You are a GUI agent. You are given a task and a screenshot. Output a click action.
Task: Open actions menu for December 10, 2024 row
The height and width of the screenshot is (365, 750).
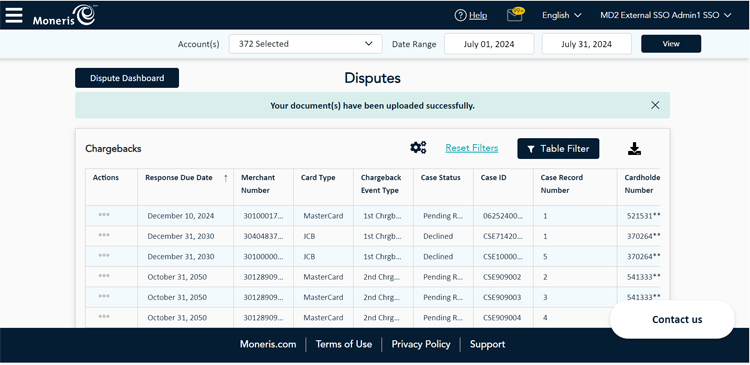[x=104, y=215]
